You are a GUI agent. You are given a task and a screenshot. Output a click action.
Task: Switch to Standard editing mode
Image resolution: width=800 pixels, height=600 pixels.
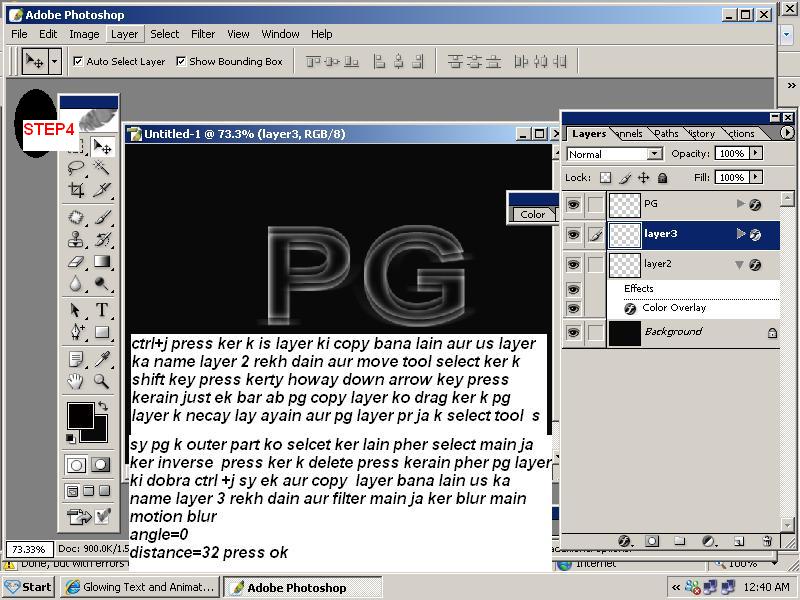tap(77, 464)
